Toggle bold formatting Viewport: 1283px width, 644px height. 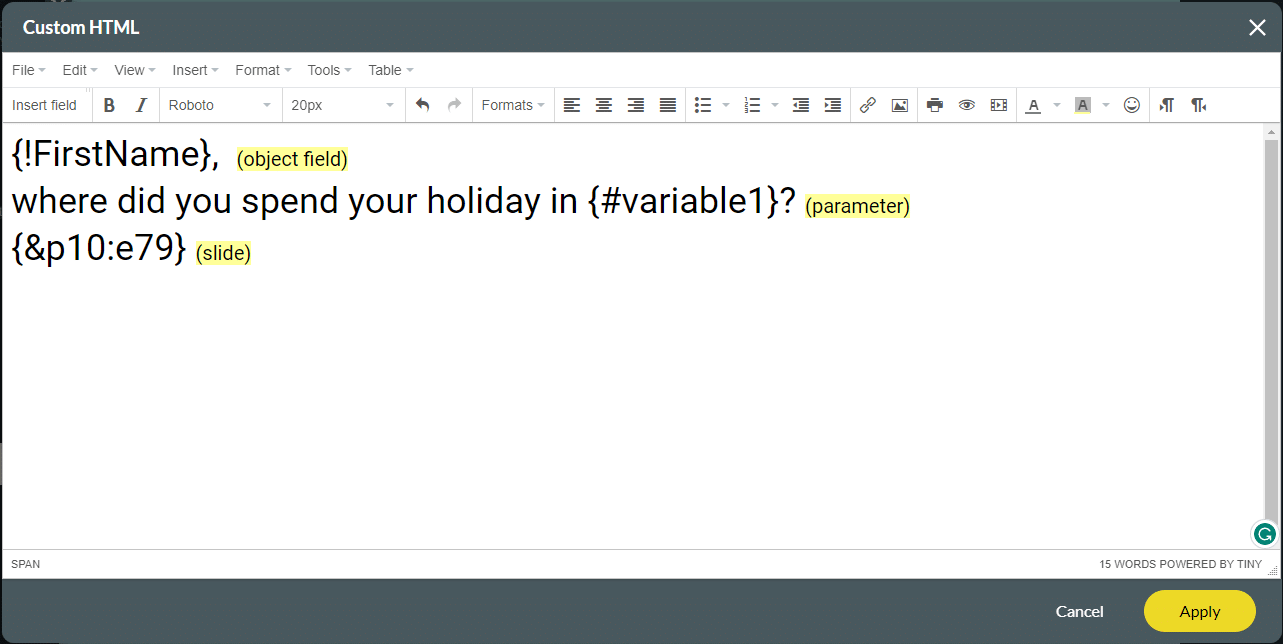(108, 105)
